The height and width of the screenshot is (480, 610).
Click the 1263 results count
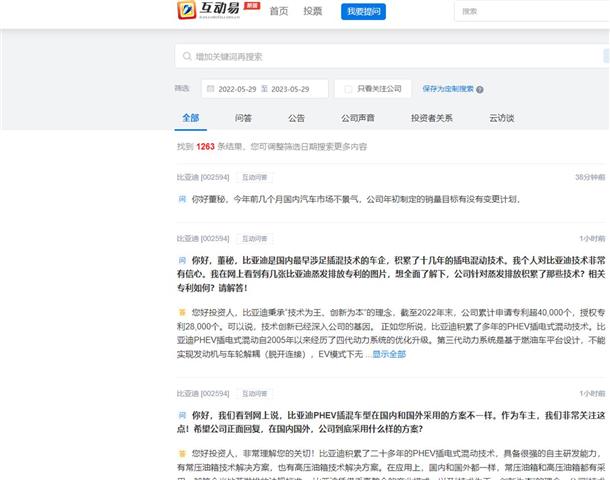coord(205,147)
